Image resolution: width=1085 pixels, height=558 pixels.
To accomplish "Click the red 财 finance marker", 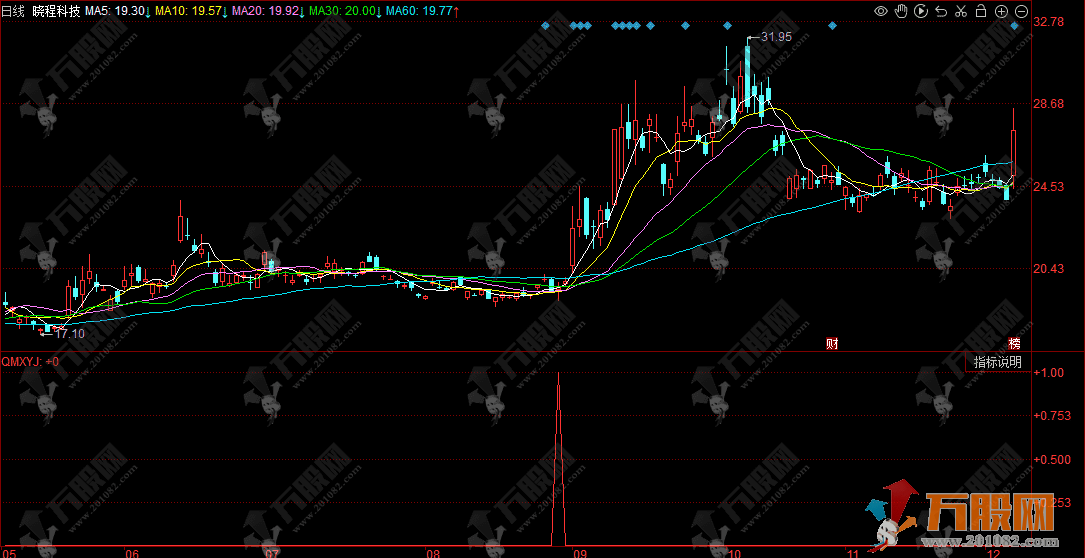I will [x=831, y=343].
